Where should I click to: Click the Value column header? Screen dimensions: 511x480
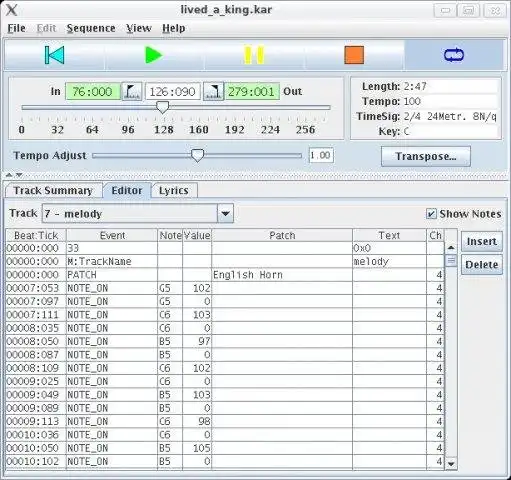197,236
